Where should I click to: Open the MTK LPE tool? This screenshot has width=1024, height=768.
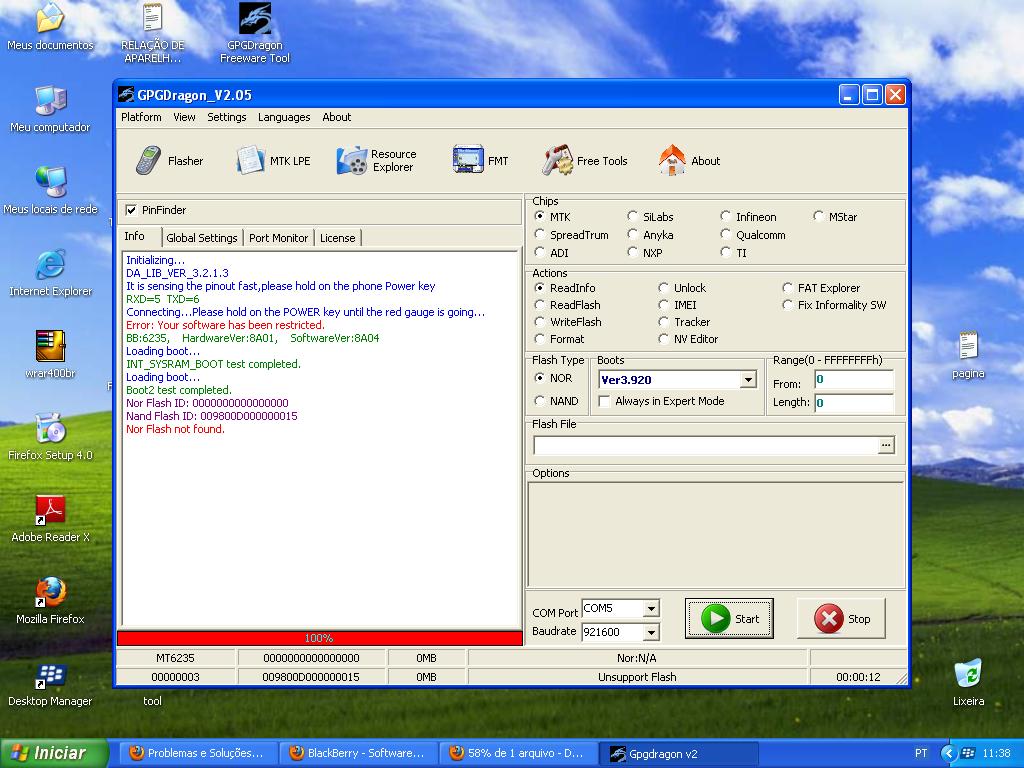coord(273,161)
